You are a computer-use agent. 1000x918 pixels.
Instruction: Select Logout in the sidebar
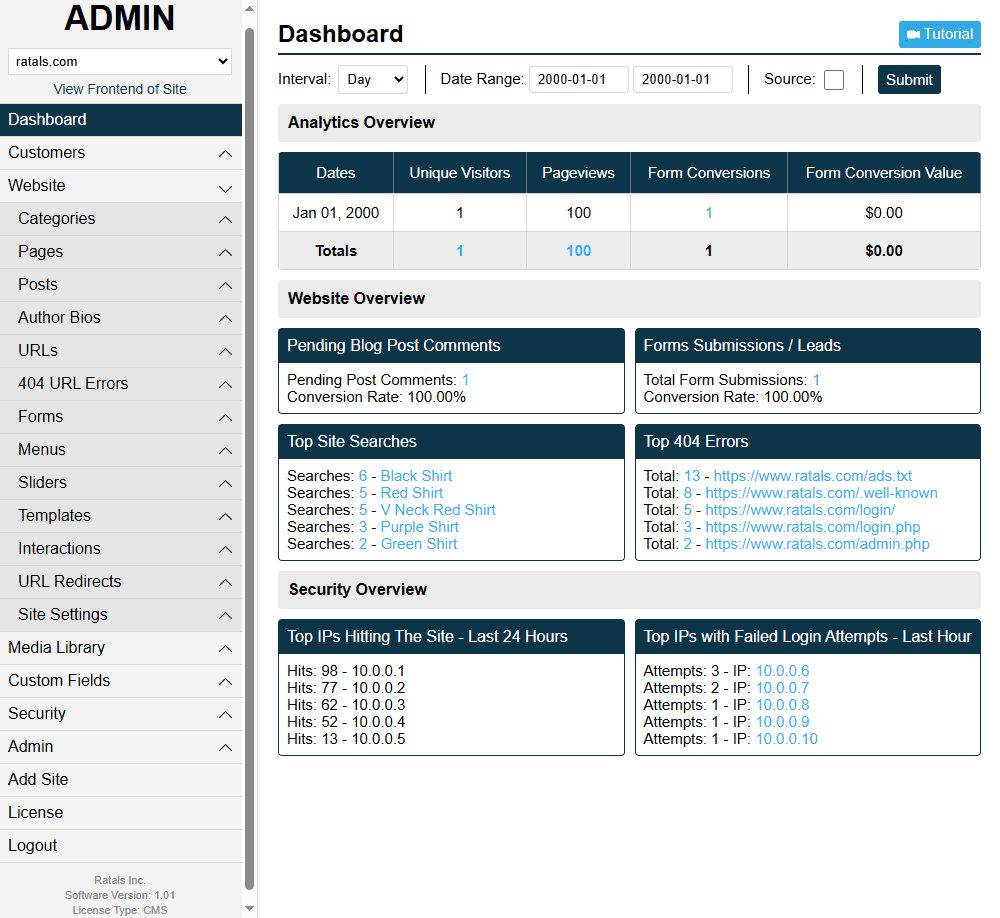point(121,846)
